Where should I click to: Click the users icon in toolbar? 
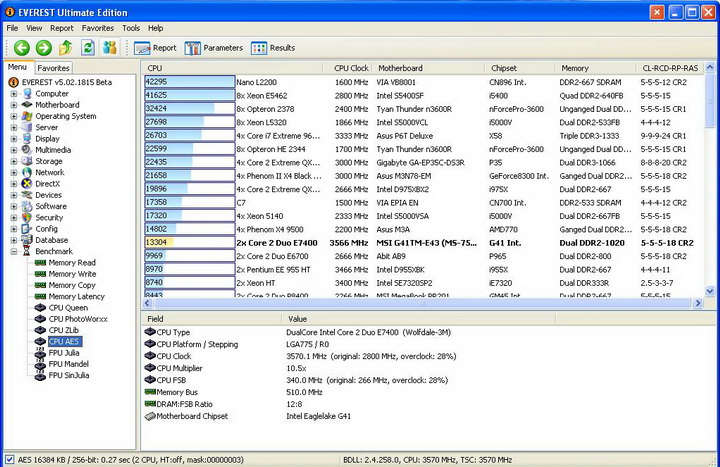point(110,47)
